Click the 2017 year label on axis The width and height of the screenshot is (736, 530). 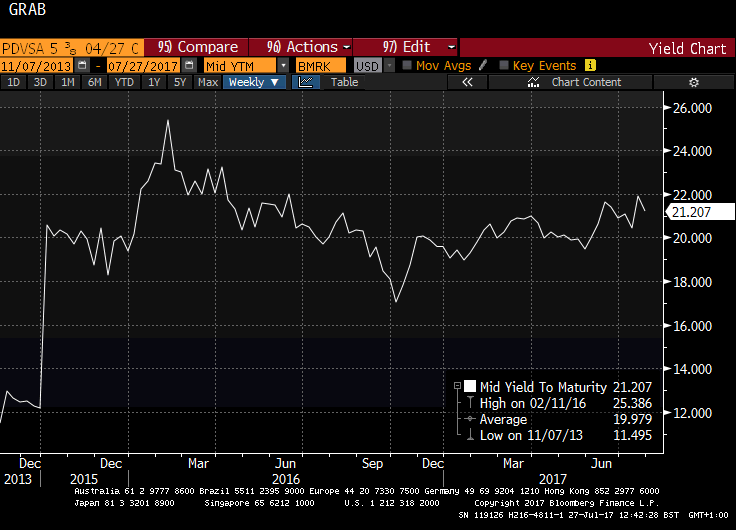(553, 479)
